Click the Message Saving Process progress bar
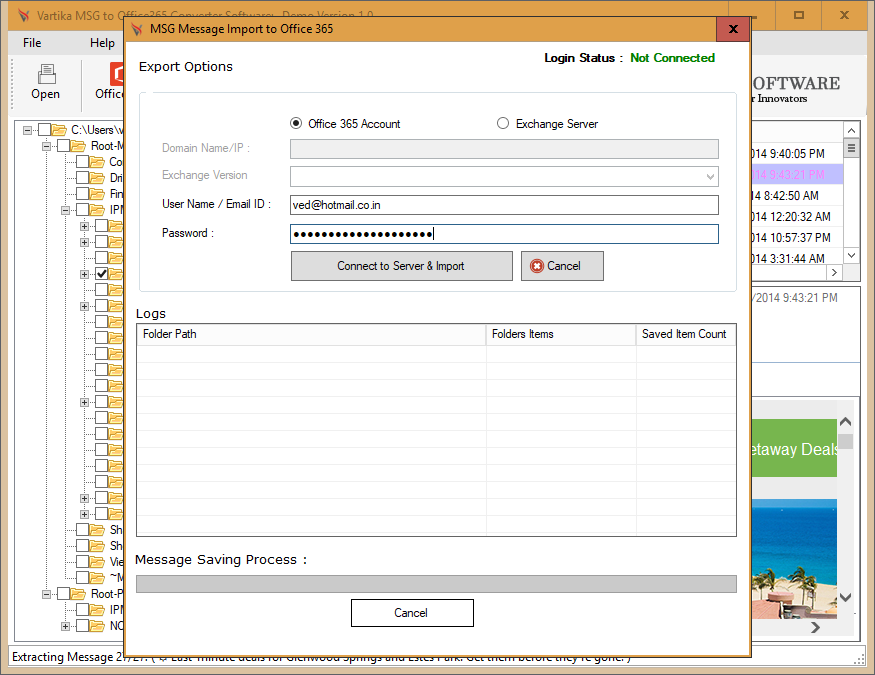Image resolution: width=875 pixels, height=675 pixels. (436, 584)
